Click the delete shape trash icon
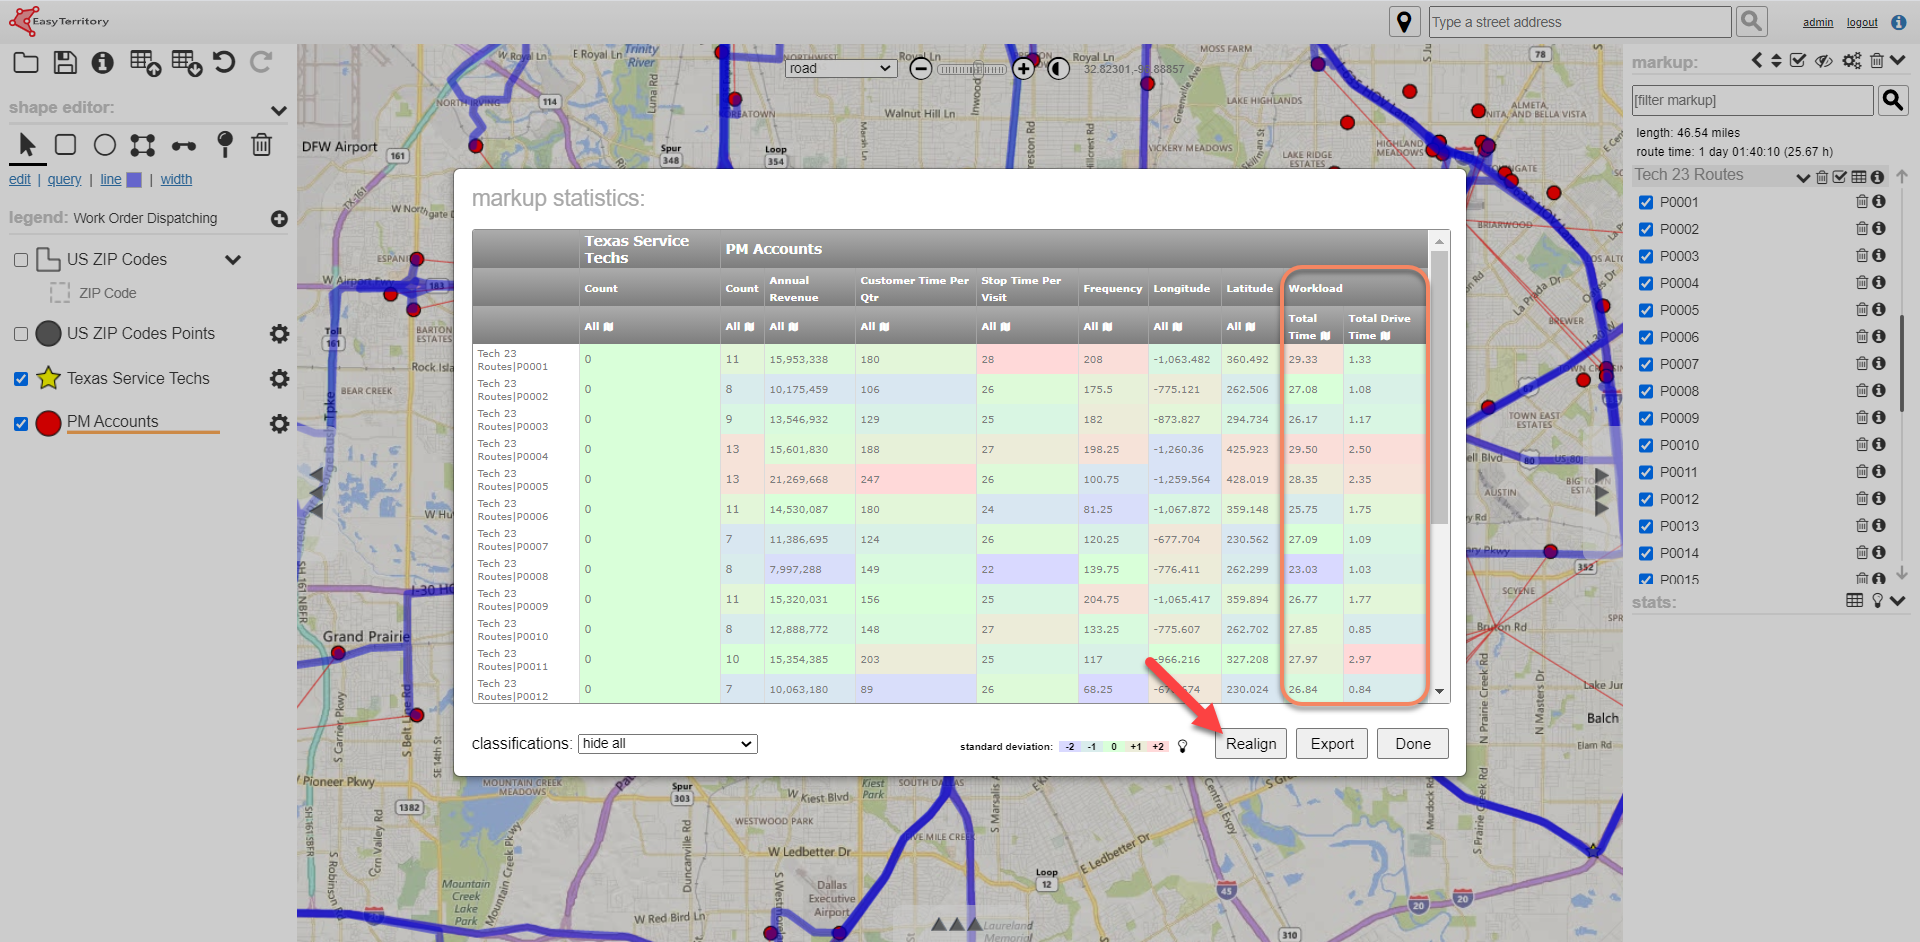 [261, 145]
